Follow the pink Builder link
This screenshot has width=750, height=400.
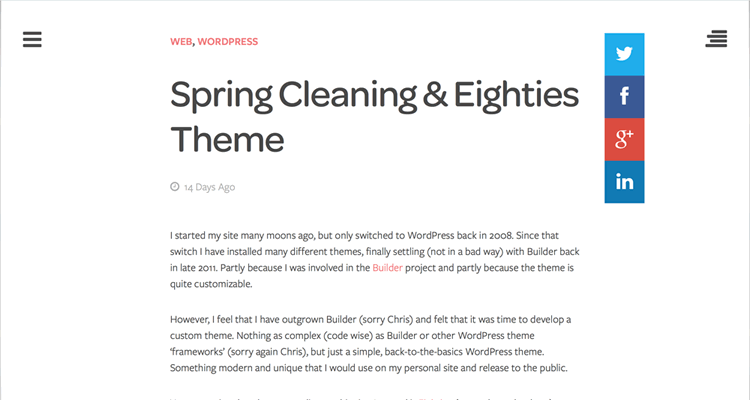click(387, 269)
